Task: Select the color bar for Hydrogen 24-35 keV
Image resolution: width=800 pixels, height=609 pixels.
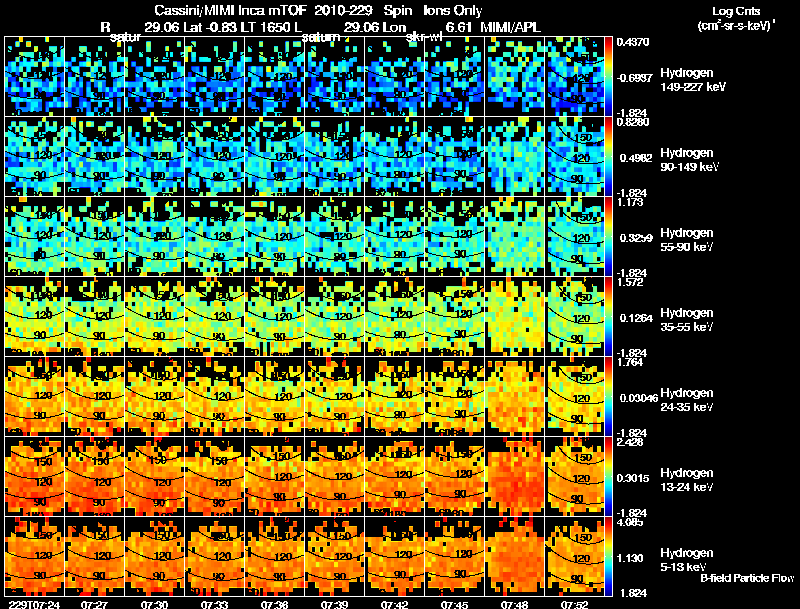Action: coord(609,397)
